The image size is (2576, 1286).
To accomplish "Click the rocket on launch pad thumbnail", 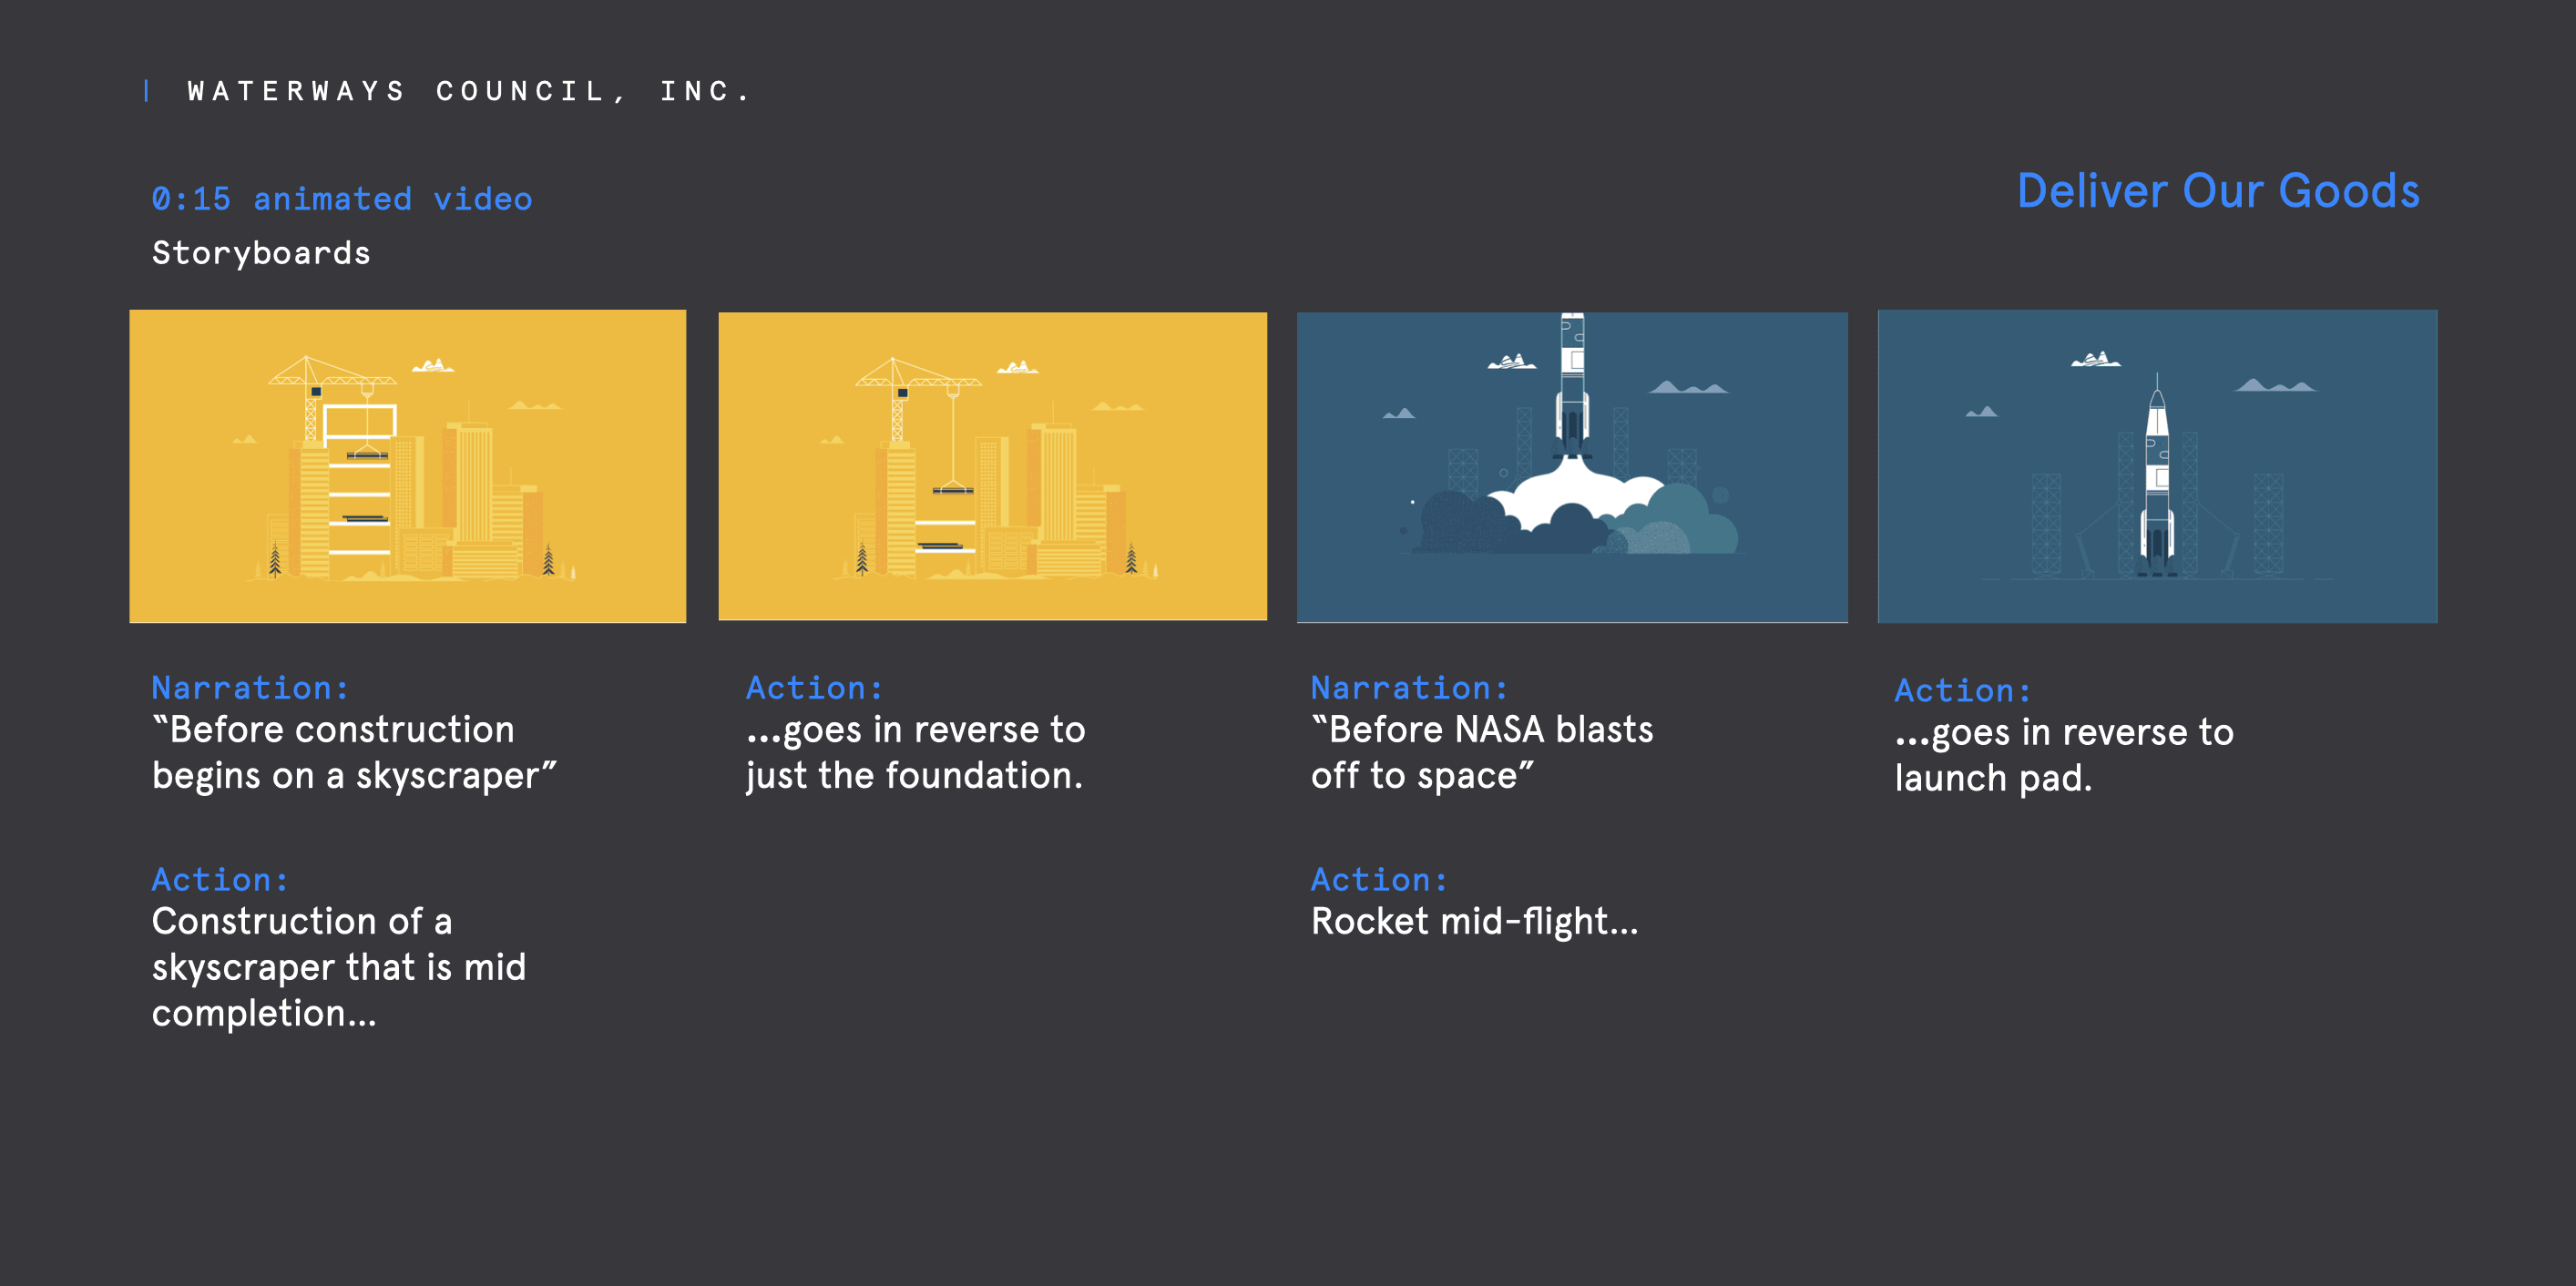I will pos(2157,466).
